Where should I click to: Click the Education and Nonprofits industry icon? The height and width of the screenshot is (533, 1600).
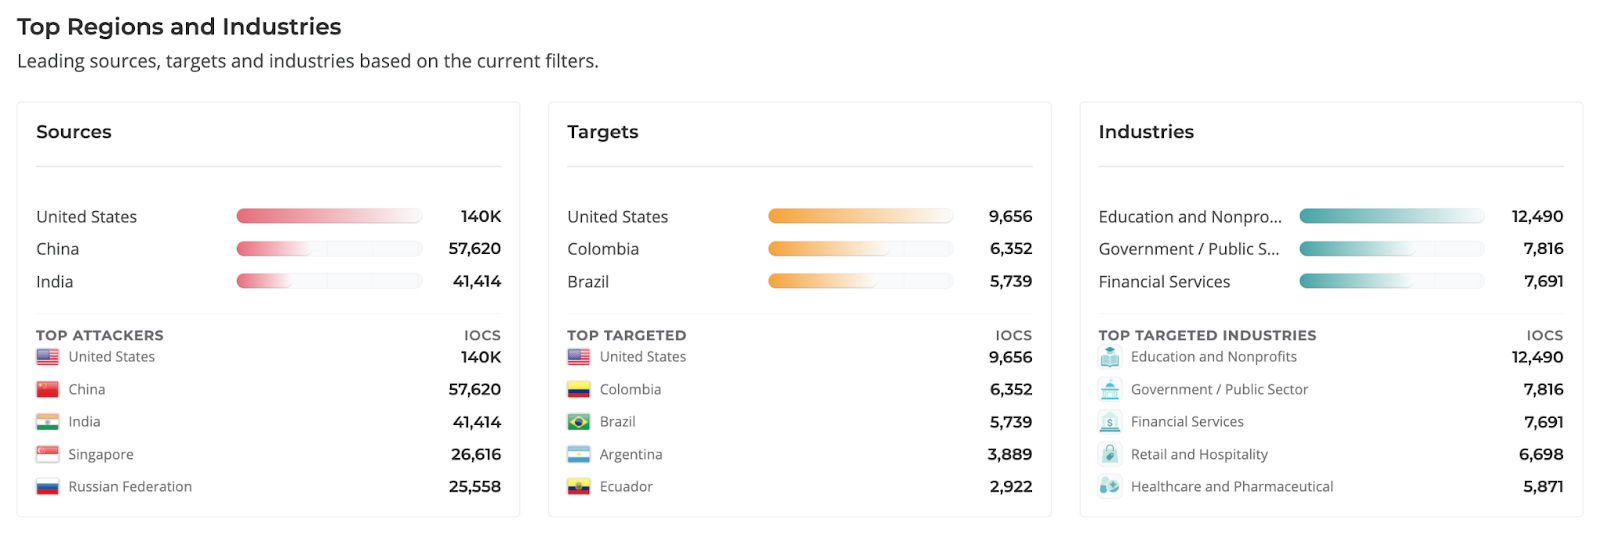coord(1110,357)
